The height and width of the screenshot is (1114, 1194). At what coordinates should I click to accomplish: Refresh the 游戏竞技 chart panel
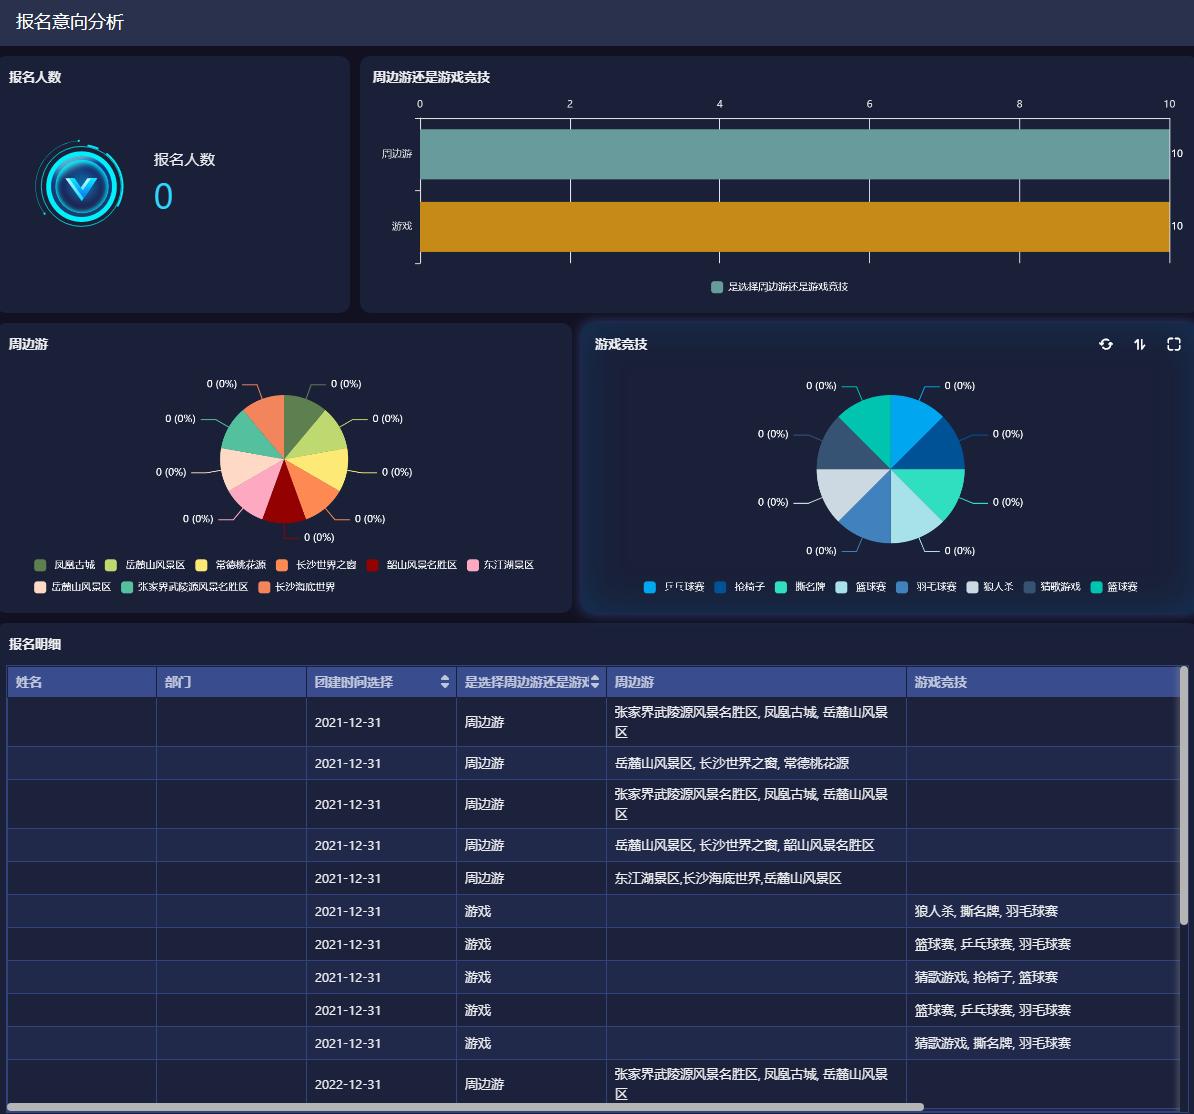(1106, 344)
